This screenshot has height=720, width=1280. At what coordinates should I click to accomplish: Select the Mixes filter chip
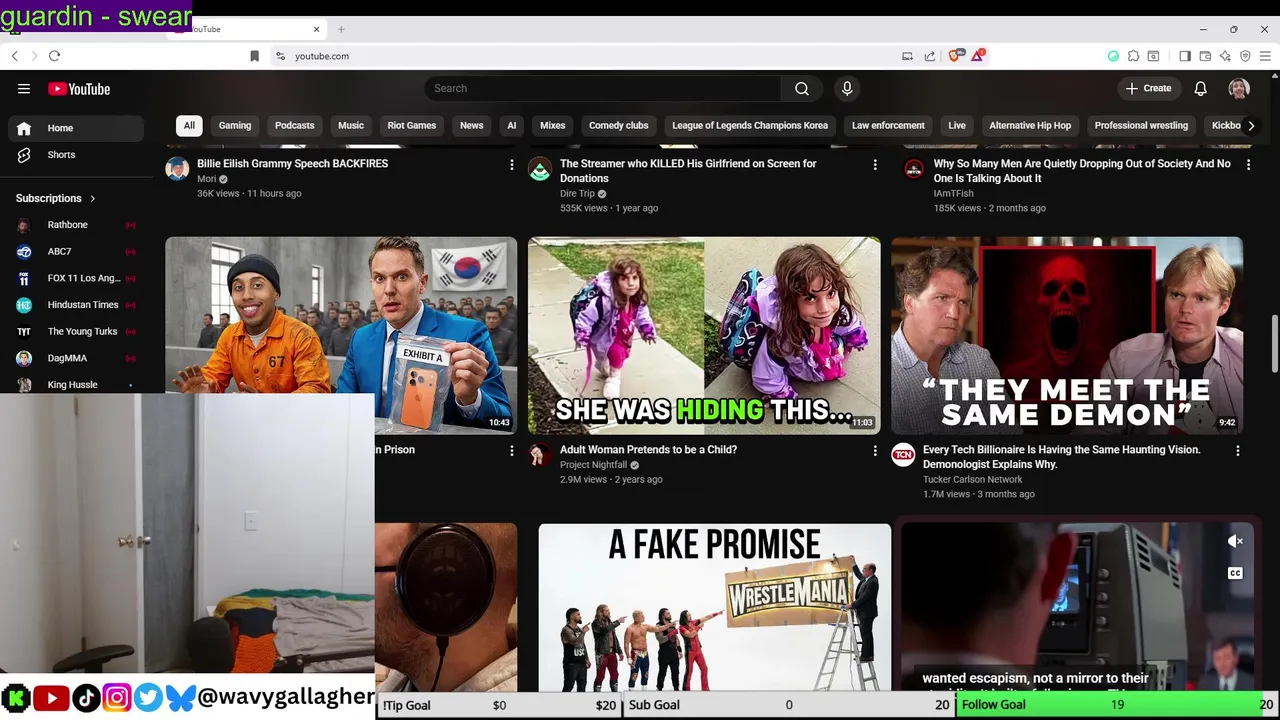point(553,125)
